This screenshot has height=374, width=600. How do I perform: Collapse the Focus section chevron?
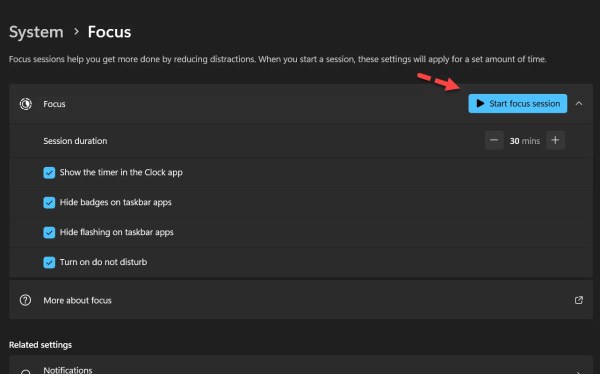579,104
